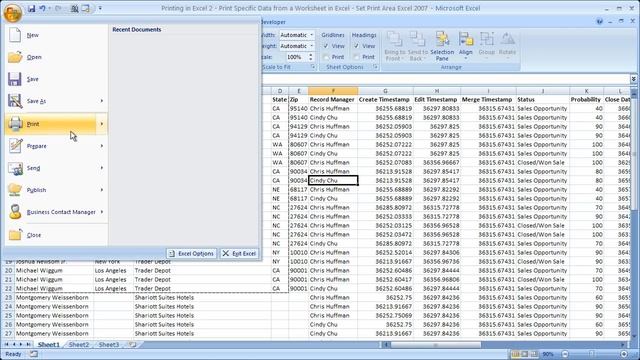The image size is (640, 360).
Task: Select Publish in the Office menu
Action: pyautogui.click(x=56, y=190)
